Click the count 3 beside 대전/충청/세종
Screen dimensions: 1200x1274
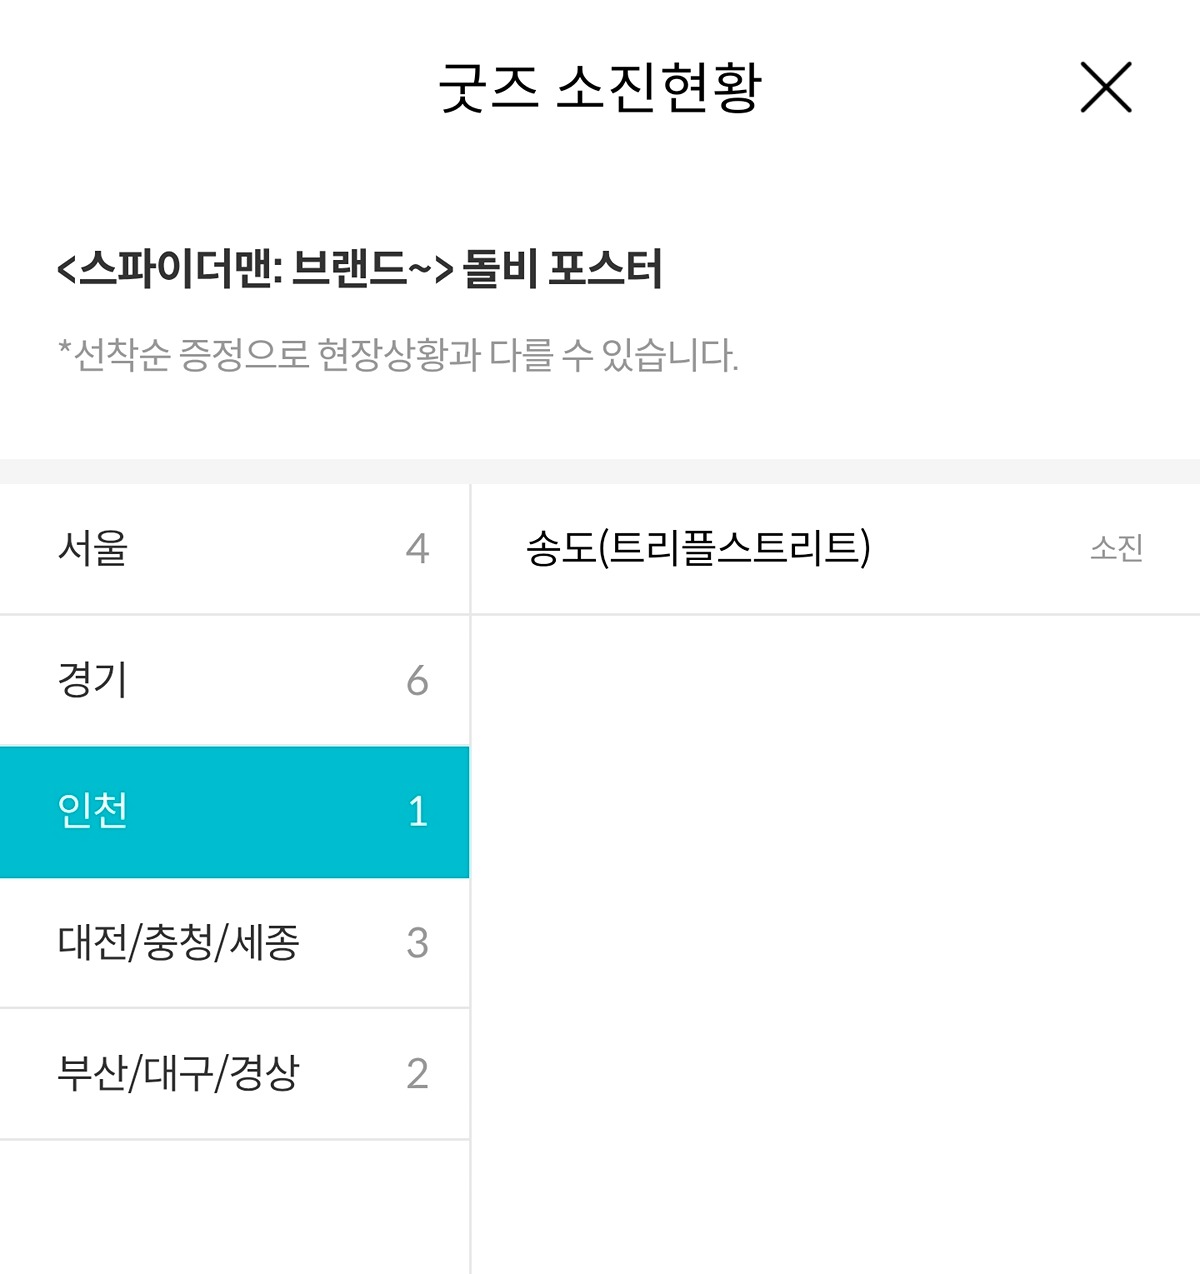[417, 943]
